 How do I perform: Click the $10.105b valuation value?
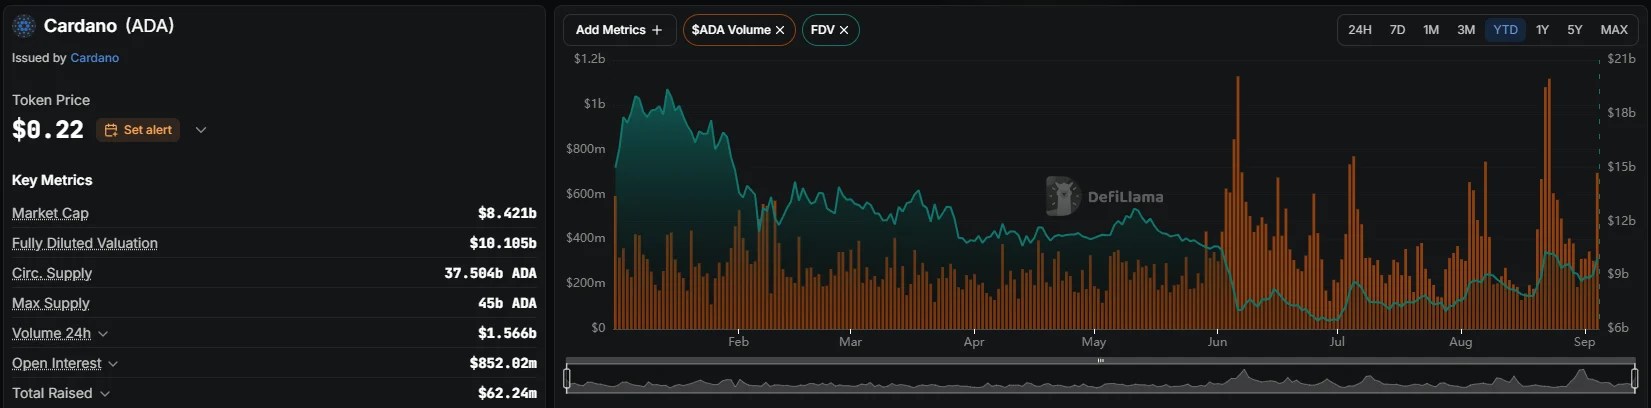click(503, 243)
